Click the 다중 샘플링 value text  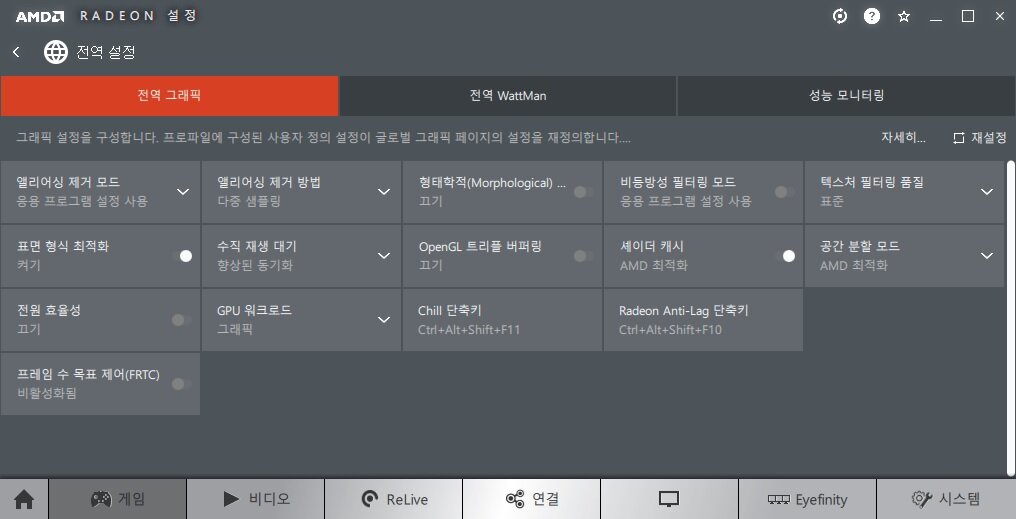click(249, 202)
